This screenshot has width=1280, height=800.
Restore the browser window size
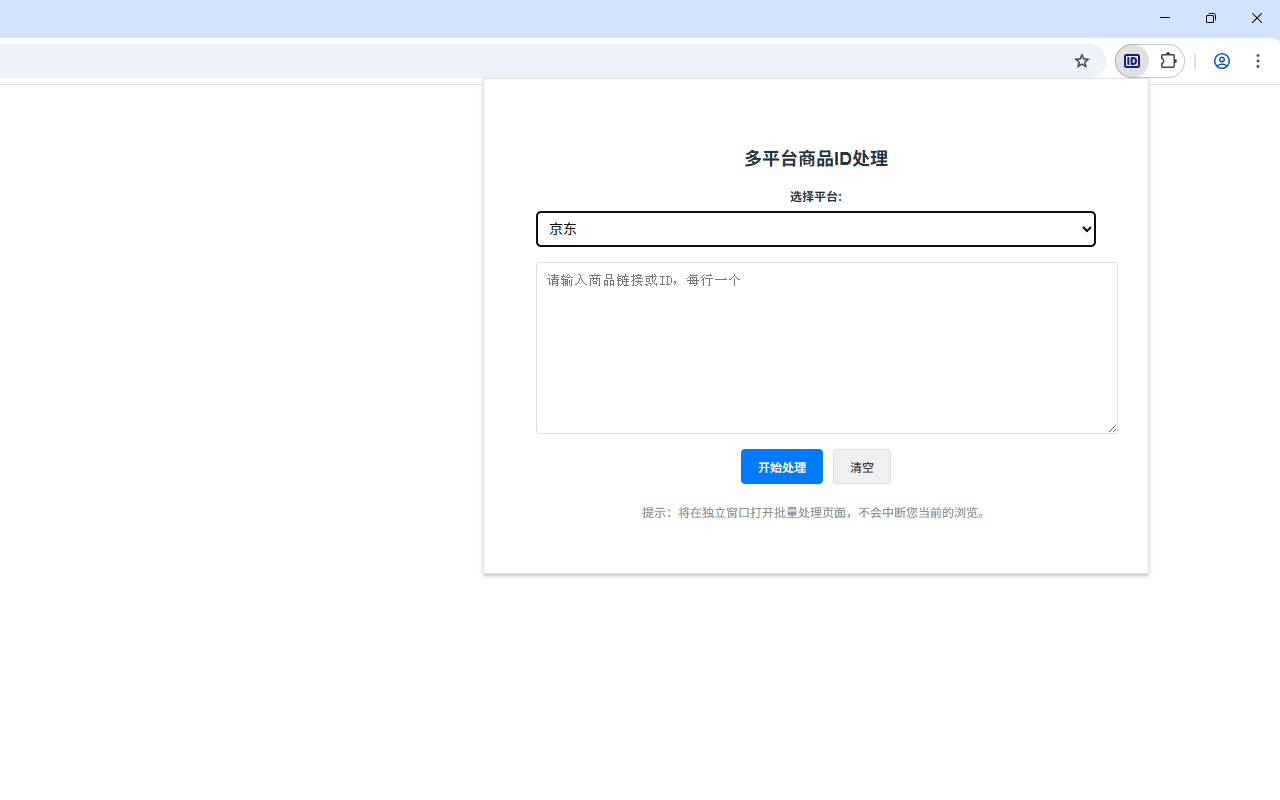(1210, 18)
